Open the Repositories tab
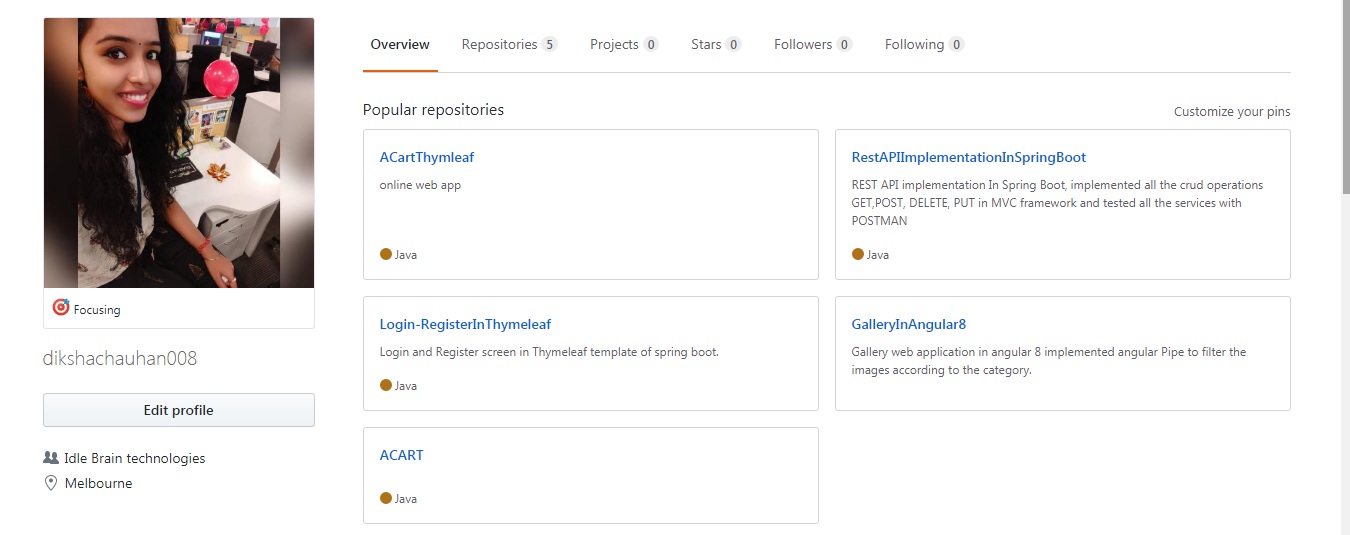The image size is (1350, 535). tap(499, 45)
